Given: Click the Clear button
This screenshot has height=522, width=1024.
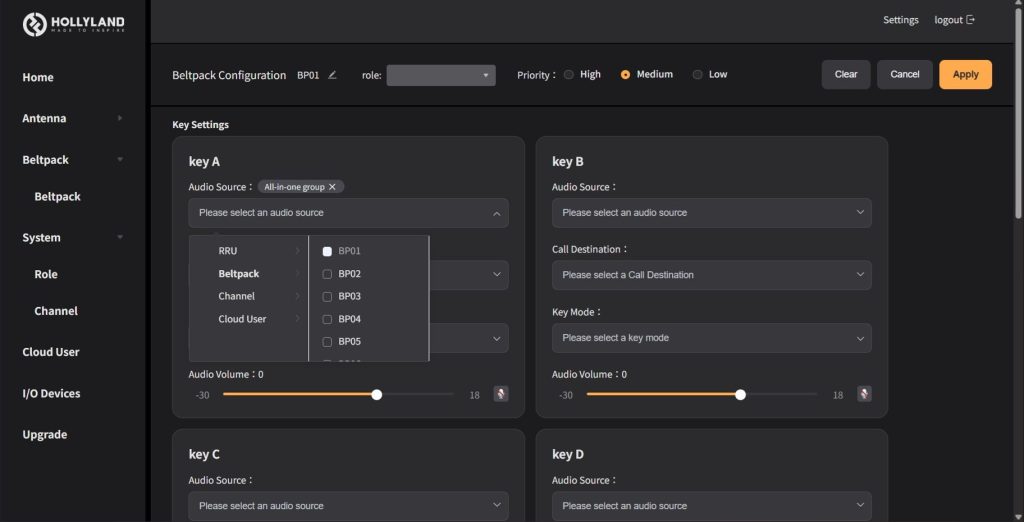Looking at the screenshot, I should point(846,75).
